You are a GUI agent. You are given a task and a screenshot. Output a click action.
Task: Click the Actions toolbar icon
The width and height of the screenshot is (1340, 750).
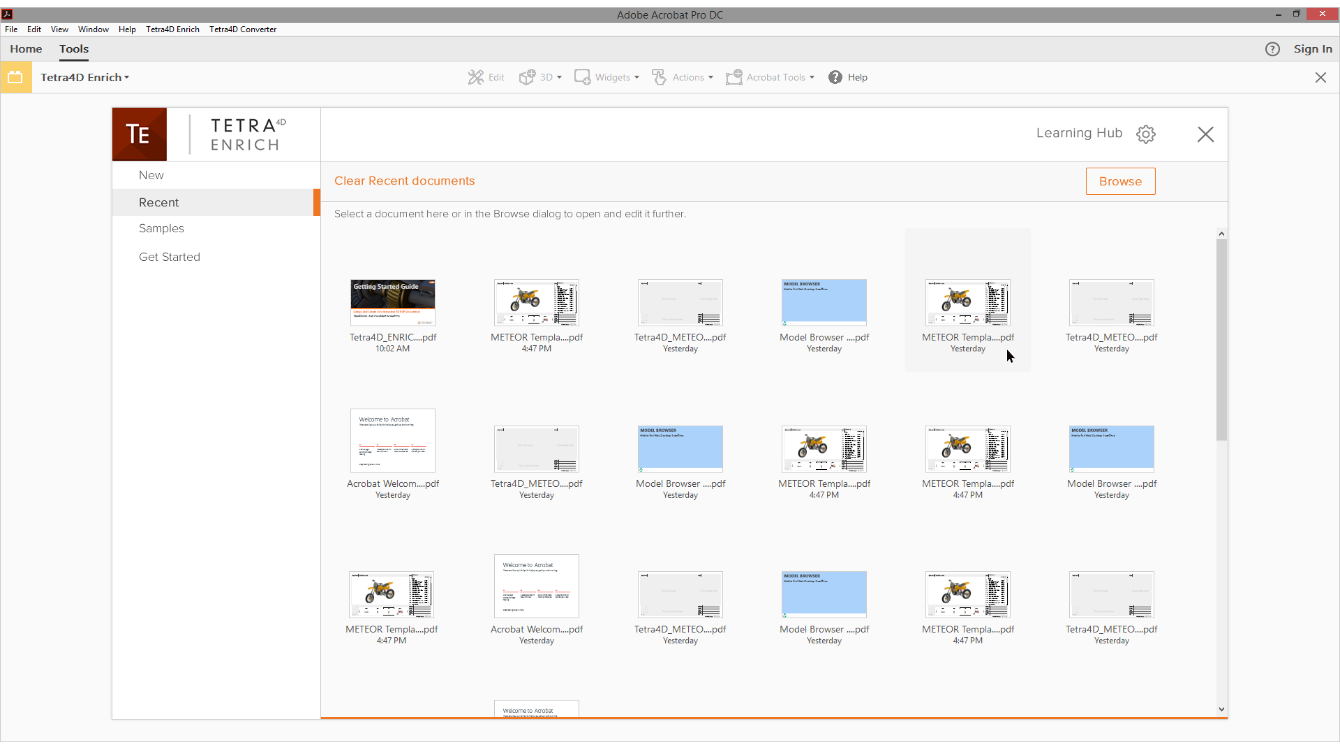pos(659,77)
